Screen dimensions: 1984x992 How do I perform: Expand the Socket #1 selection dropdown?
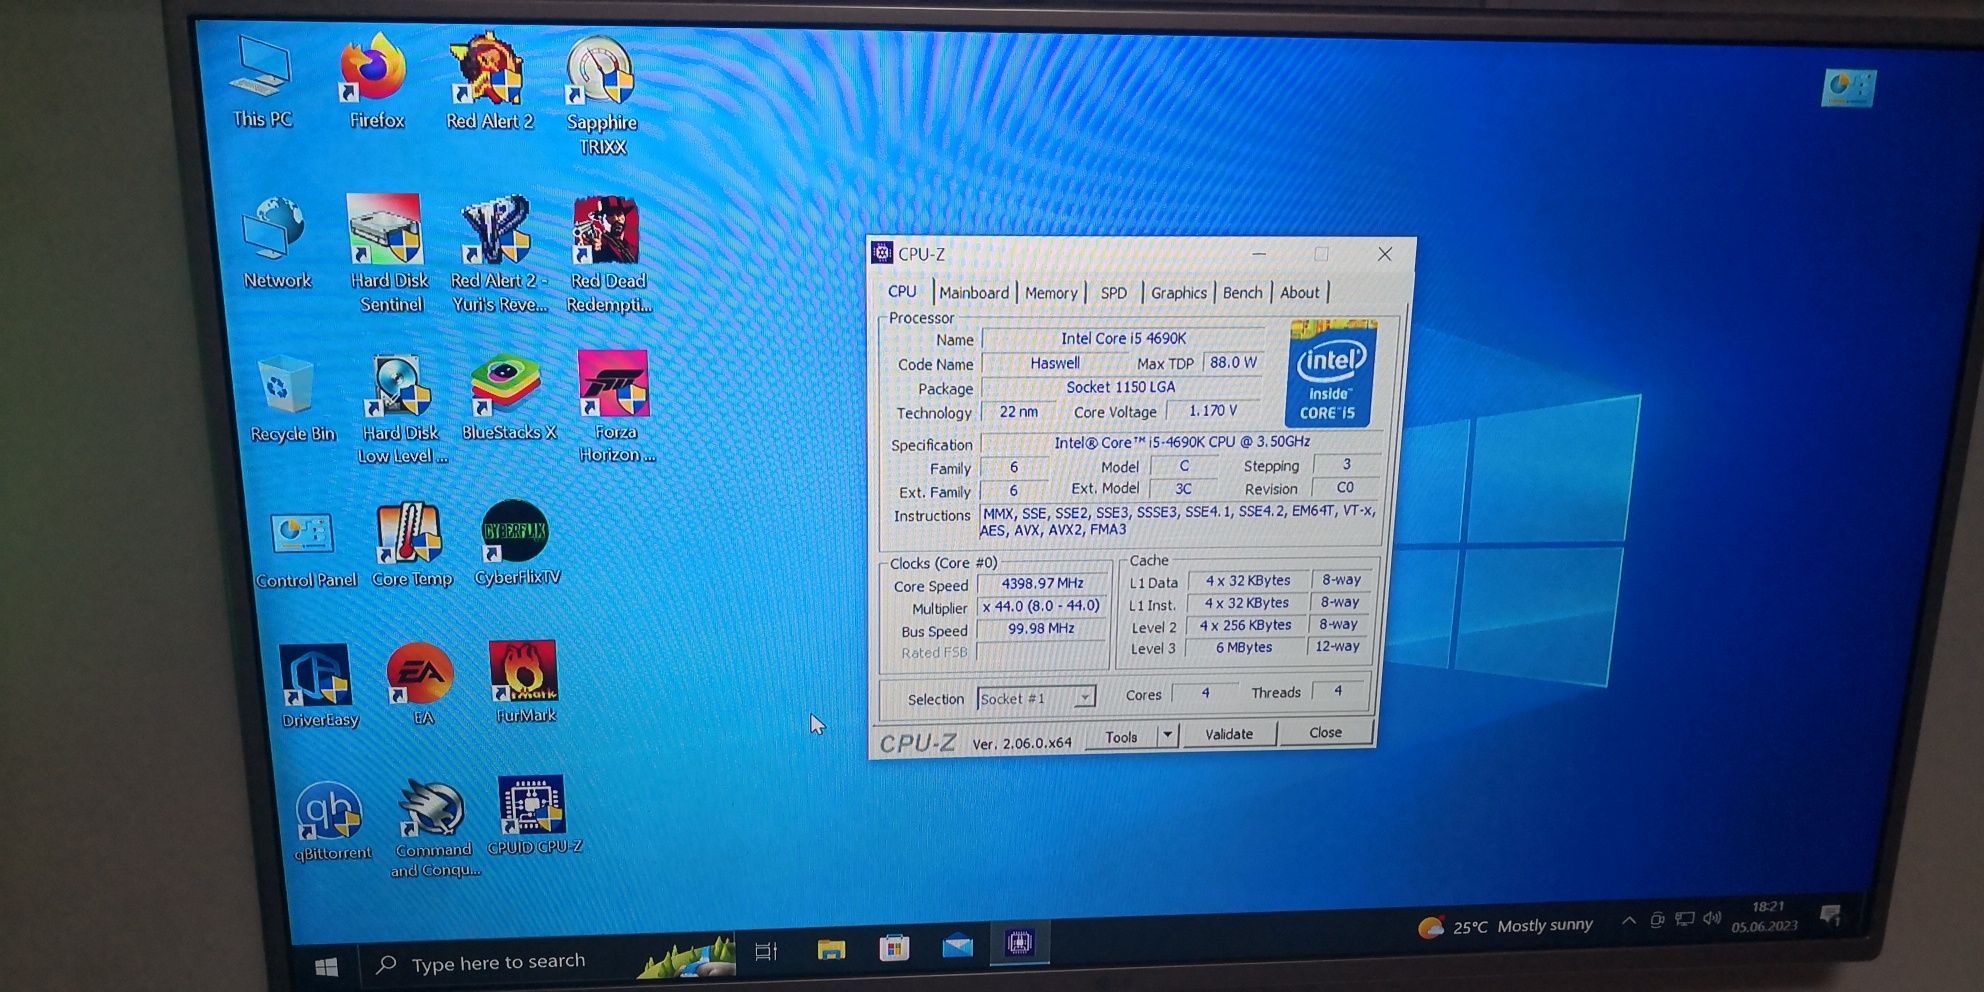point(1084,697)
